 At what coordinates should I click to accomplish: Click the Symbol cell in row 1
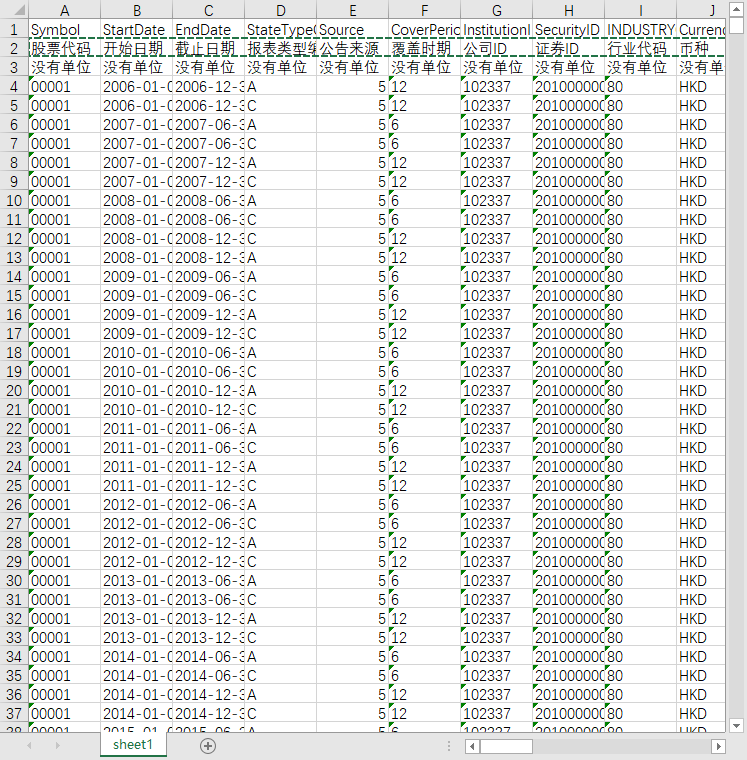point(64,30)
